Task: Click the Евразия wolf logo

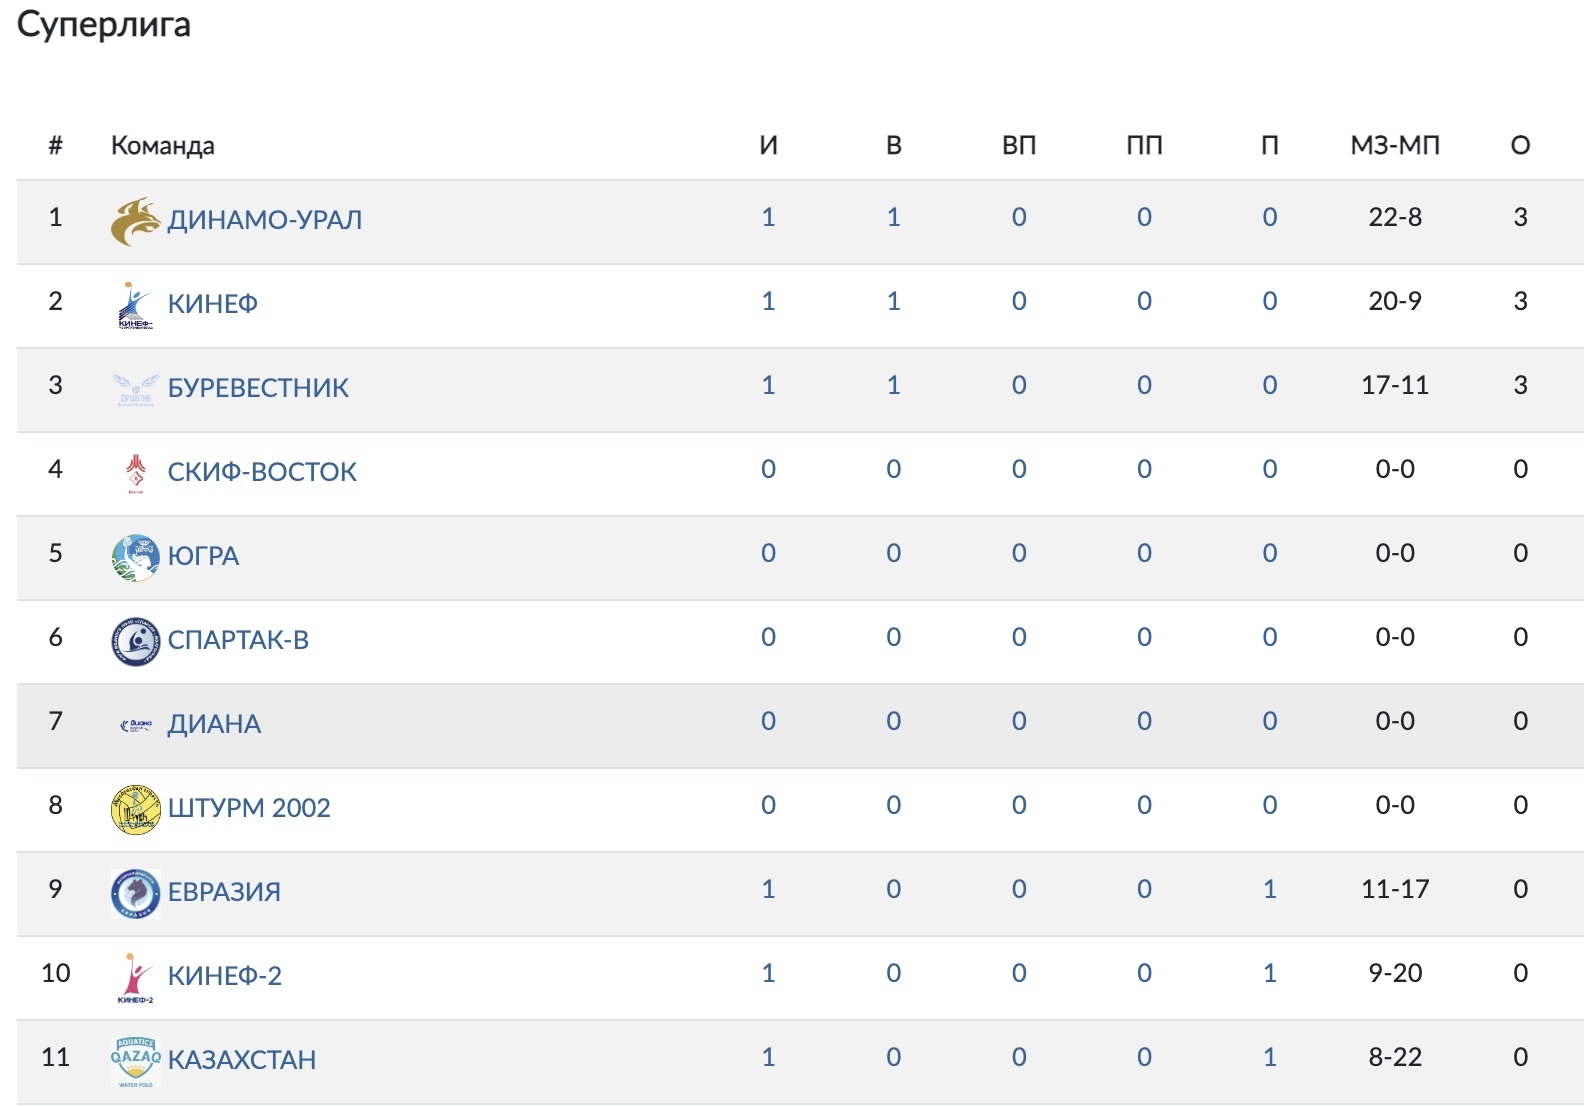Action: pos(135,893)
